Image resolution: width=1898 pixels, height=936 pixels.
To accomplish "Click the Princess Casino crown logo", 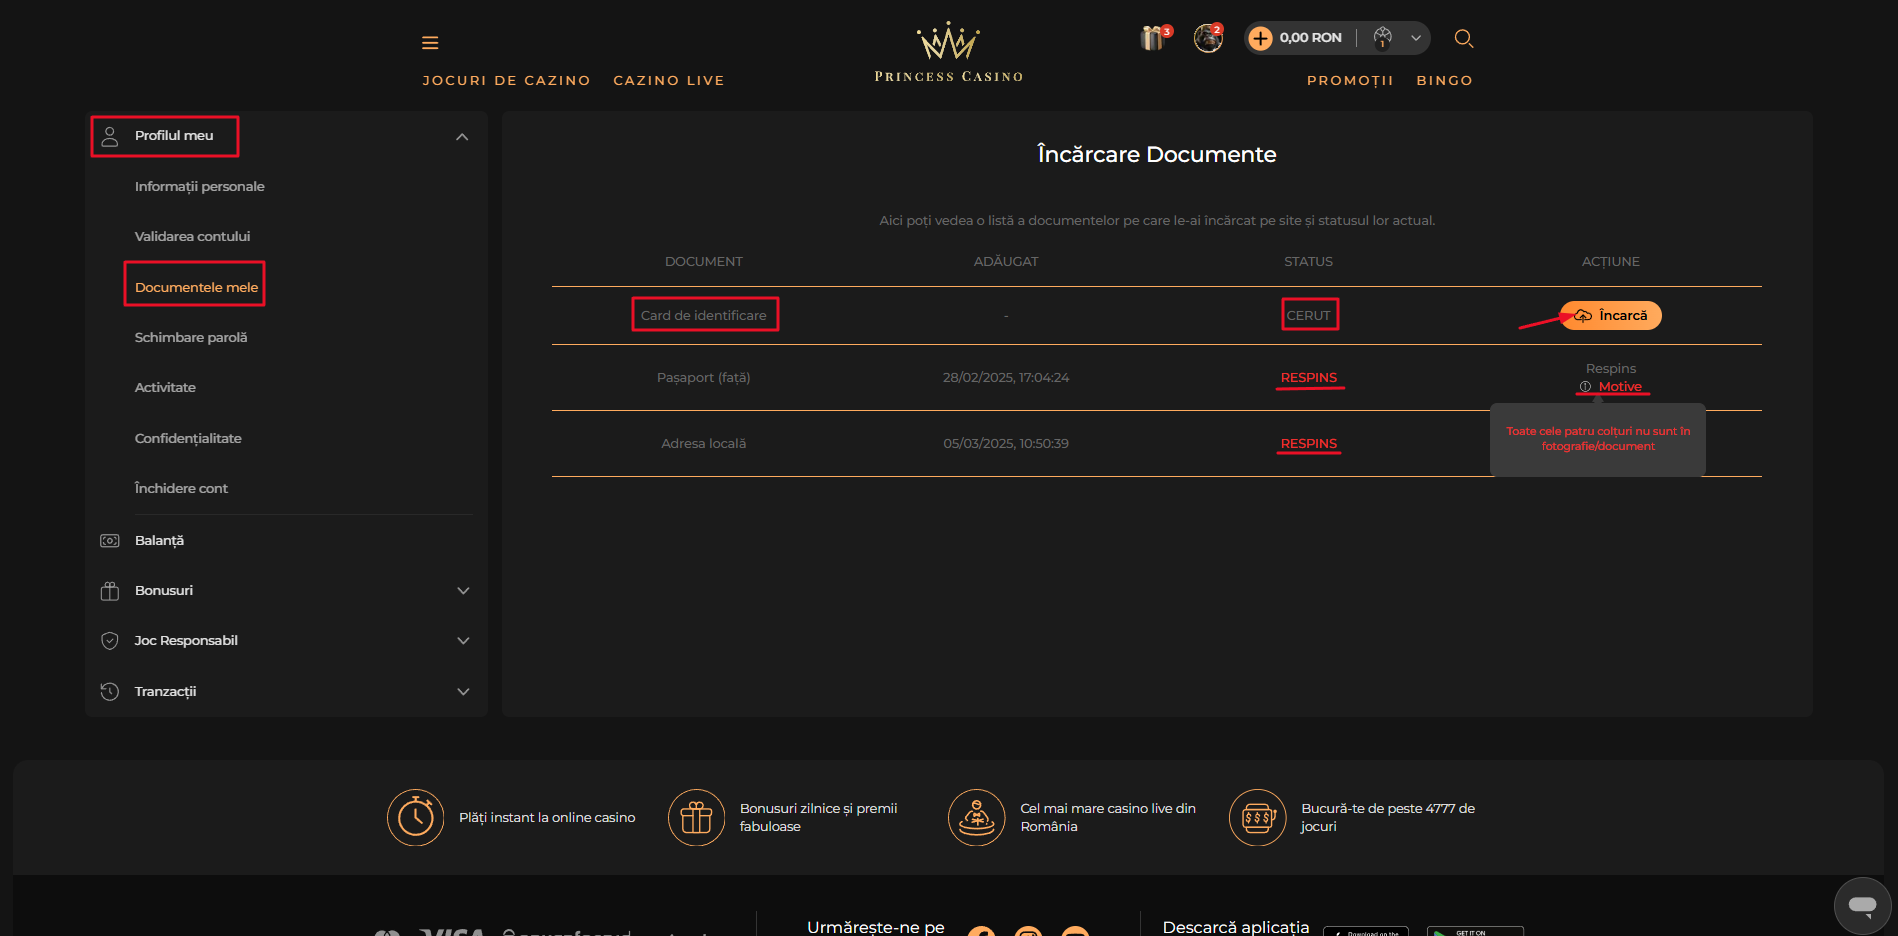I will (x=948, y=52).
